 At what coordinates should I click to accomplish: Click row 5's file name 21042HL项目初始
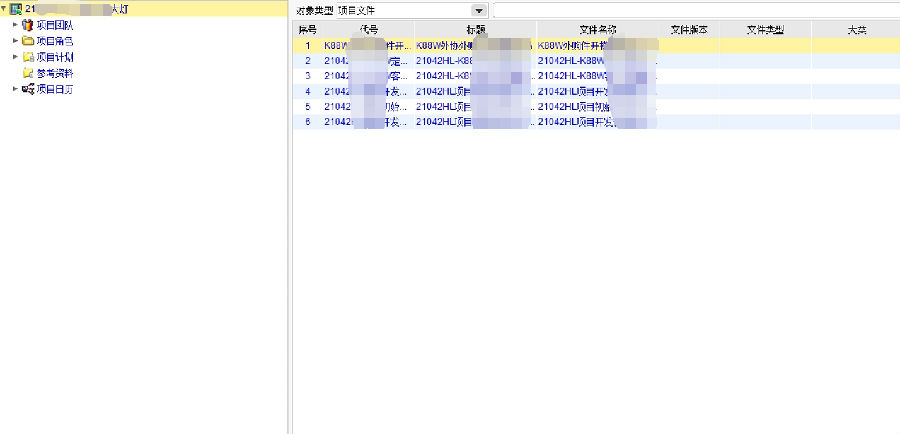(598, 106)
